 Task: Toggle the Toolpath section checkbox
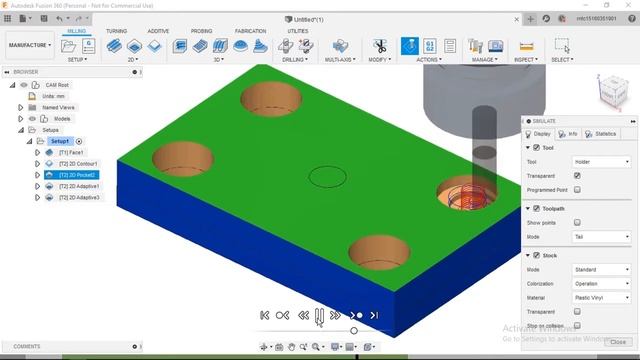pos(536,209)
